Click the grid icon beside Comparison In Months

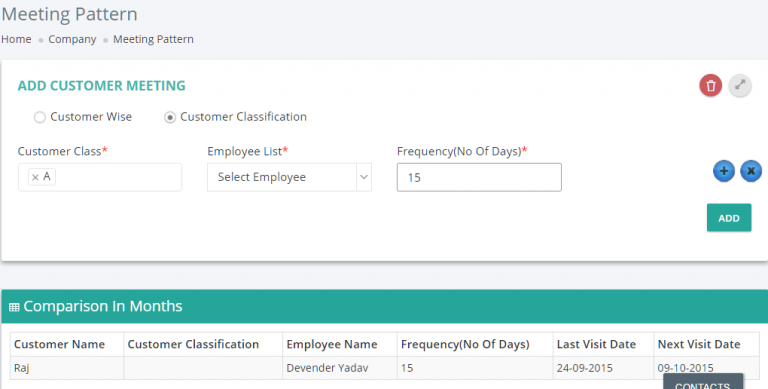(14, 307)
